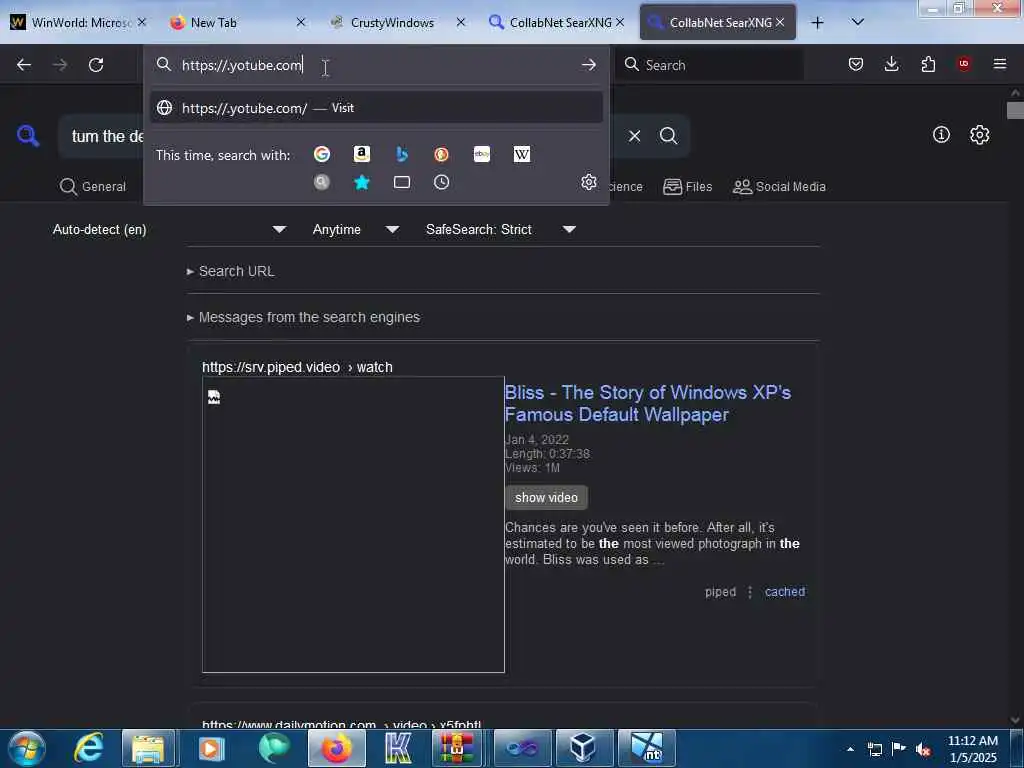
Task: Open SearXNG about info icon
Action: (941, 135)
